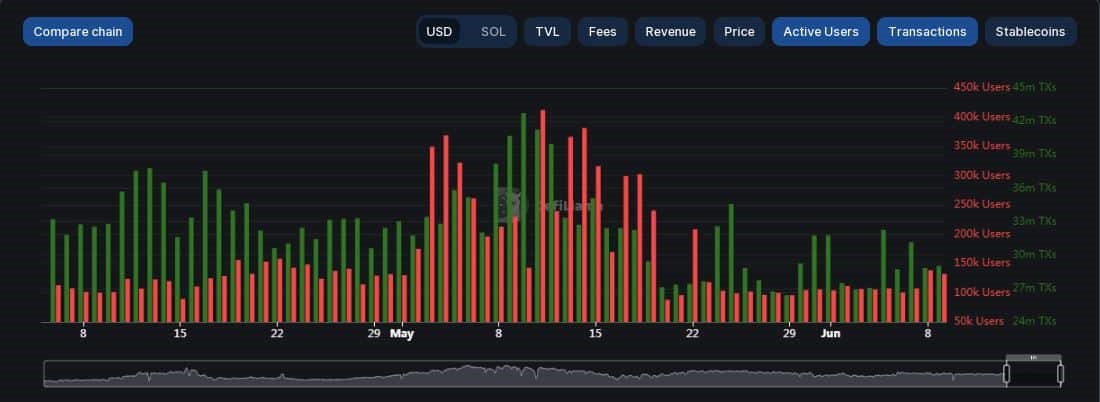Show the Stablecoins series
The height and width of the screenshot is (402, 1100).
(x=1031, y=32)
